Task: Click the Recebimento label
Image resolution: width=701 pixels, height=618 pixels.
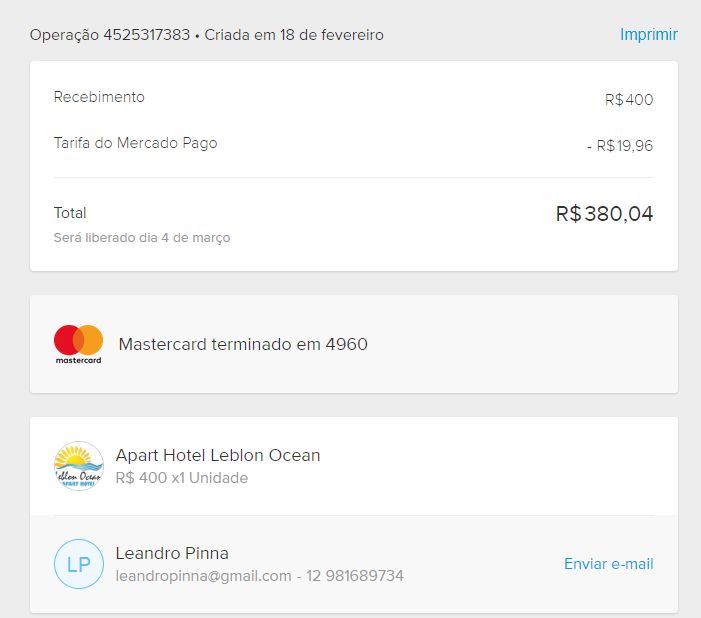Action: pyautogui.click(x=99, y=97)
